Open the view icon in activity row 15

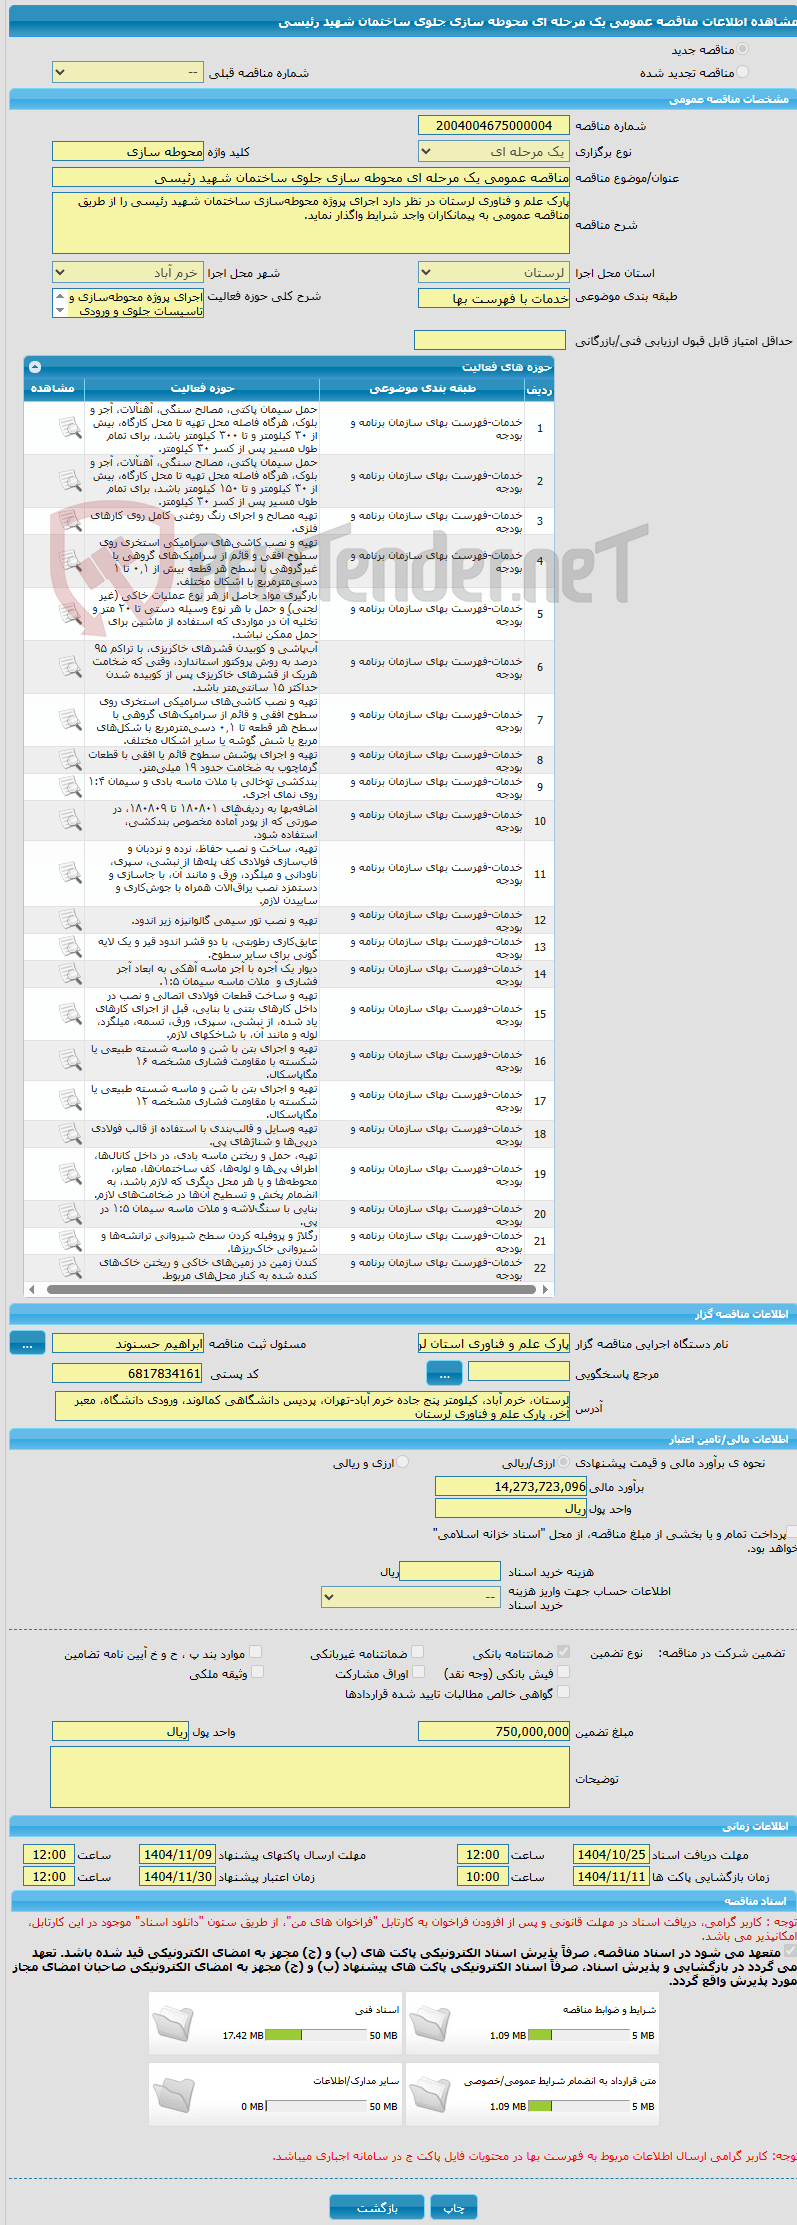point(69,1014)
